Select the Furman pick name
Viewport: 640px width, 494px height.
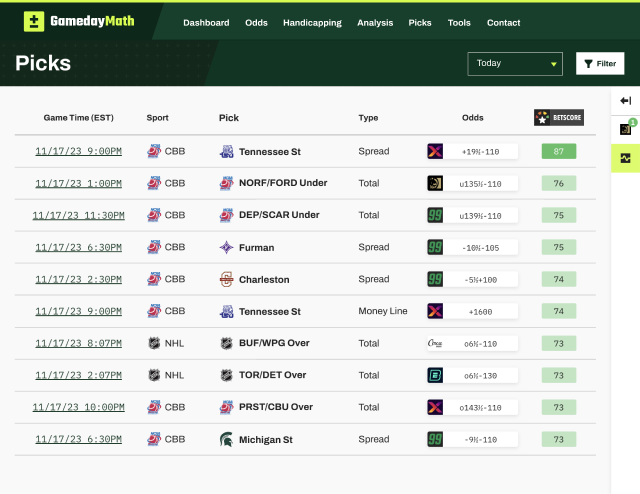(256, 247)
